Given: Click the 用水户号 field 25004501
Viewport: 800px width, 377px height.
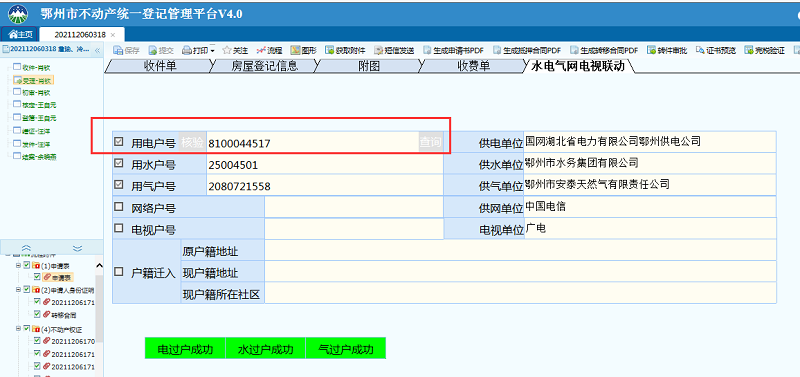Looking at the screenshot, I should click(324, 165).
